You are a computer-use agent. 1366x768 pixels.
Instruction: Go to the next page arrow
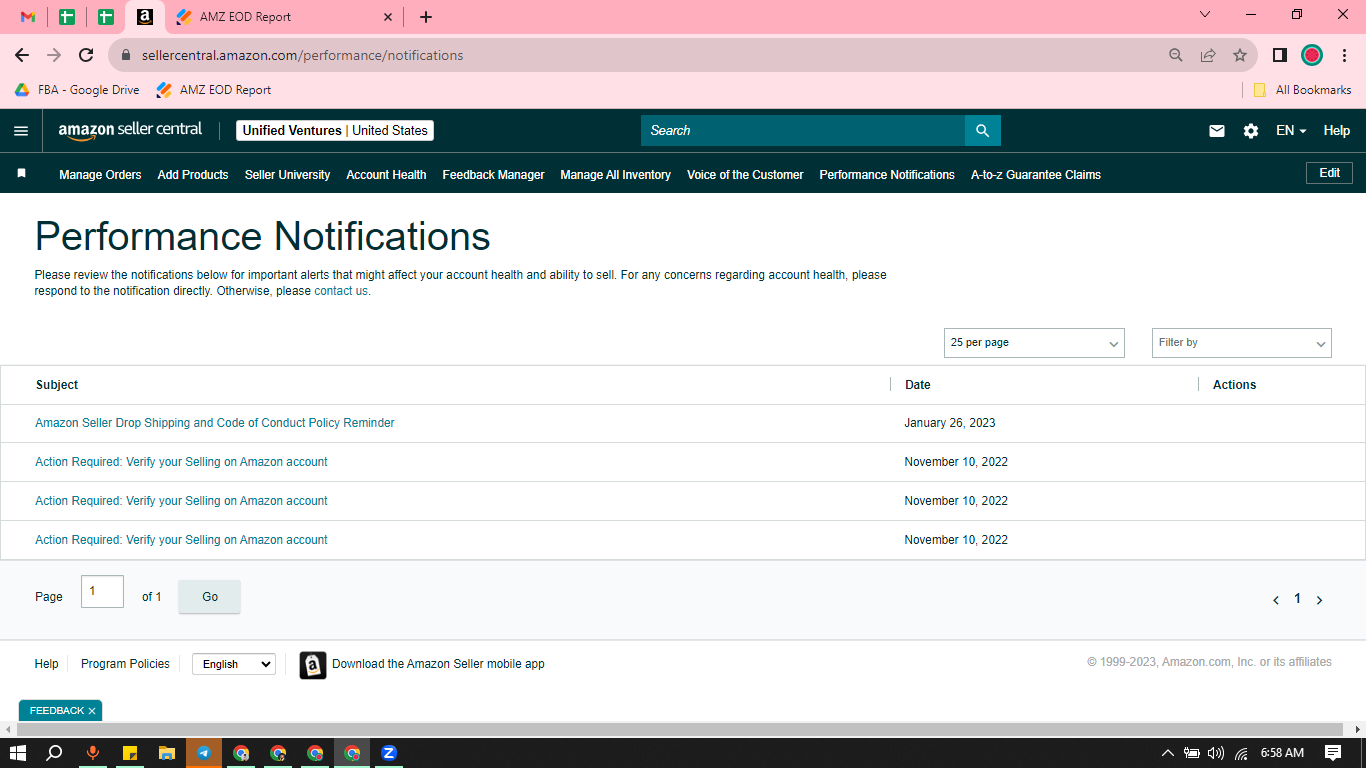point(1319,600)
